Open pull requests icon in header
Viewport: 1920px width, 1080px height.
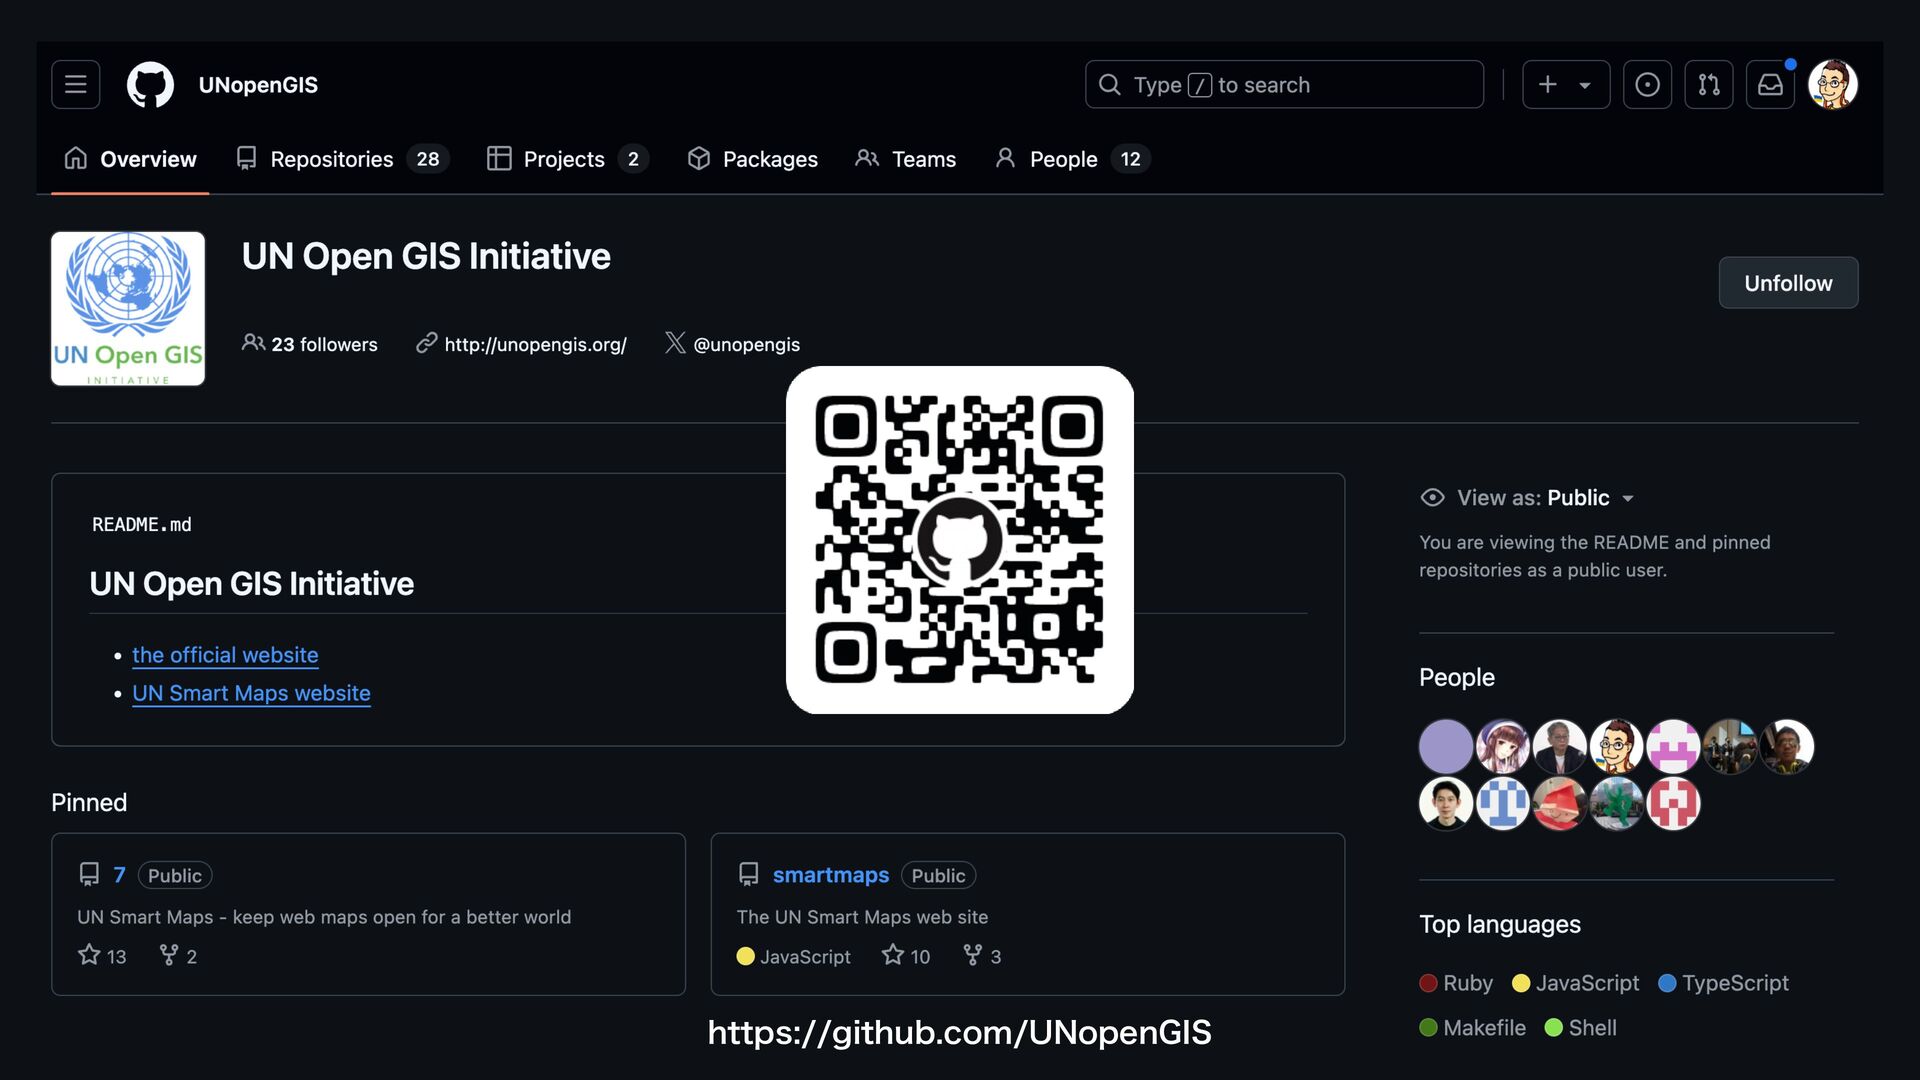tap(1709, 85)
